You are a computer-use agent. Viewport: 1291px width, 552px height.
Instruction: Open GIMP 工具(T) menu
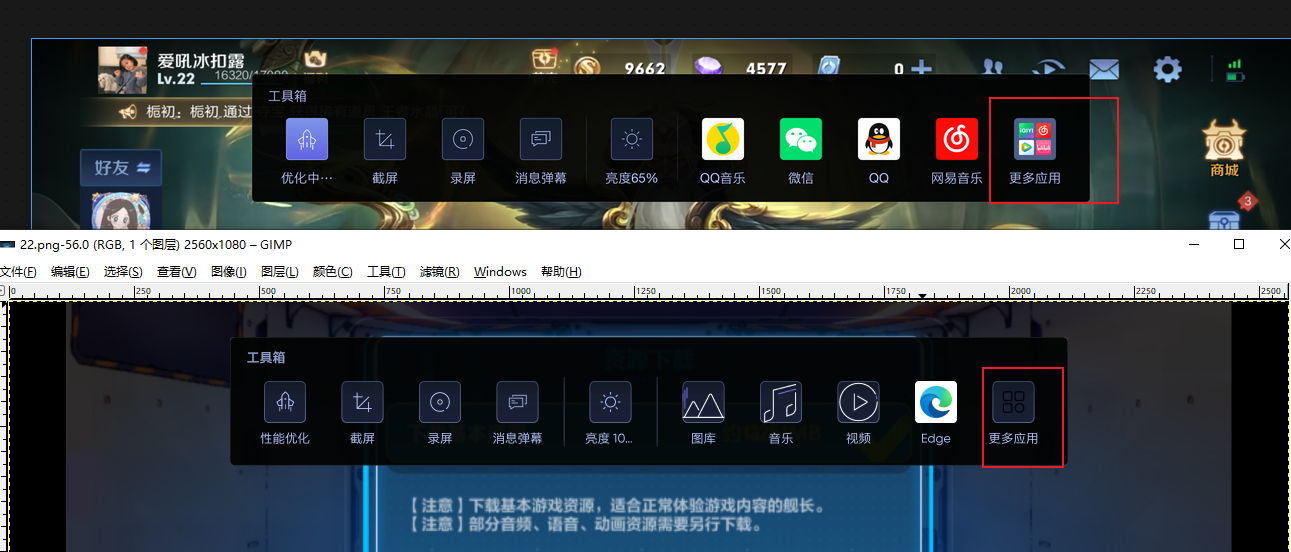pyautogui.click(x=386, y=272)
